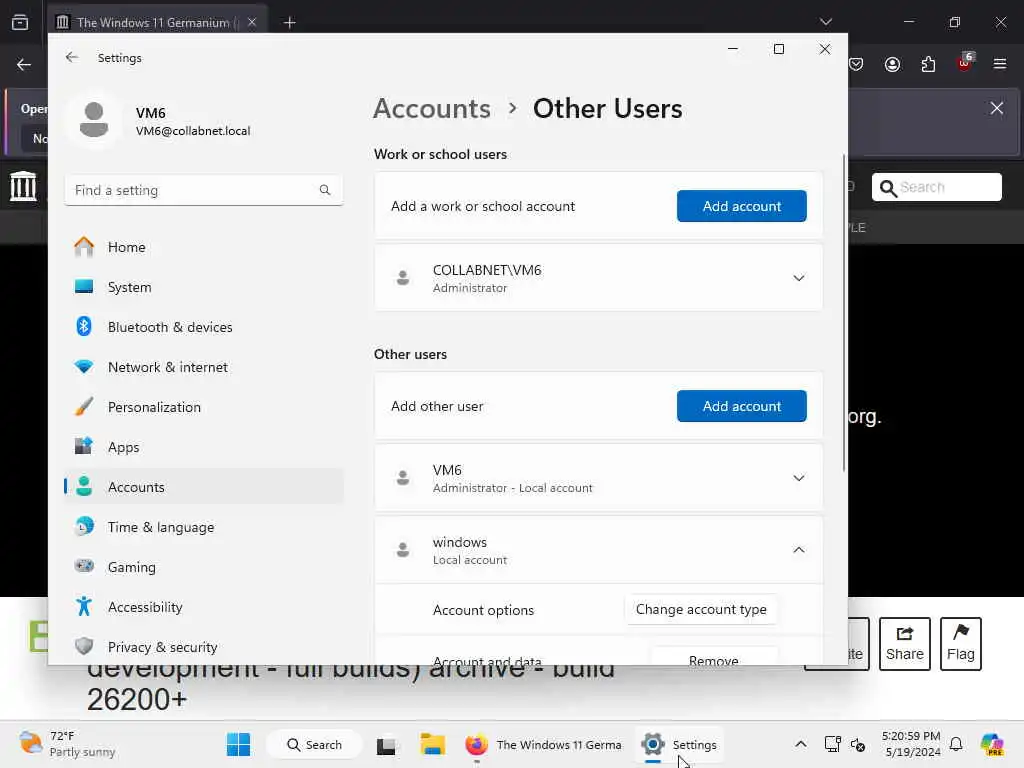1024x768 pixels.
Task: Open the notification bell icon
Action: pyautogui.click(x=956, y=744)
